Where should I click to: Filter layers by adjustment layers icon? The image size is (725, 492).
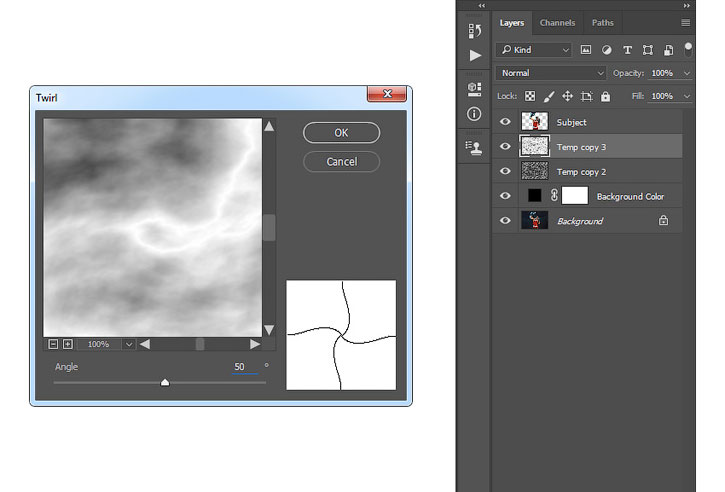pyautogui.click(x=607, y=50)
